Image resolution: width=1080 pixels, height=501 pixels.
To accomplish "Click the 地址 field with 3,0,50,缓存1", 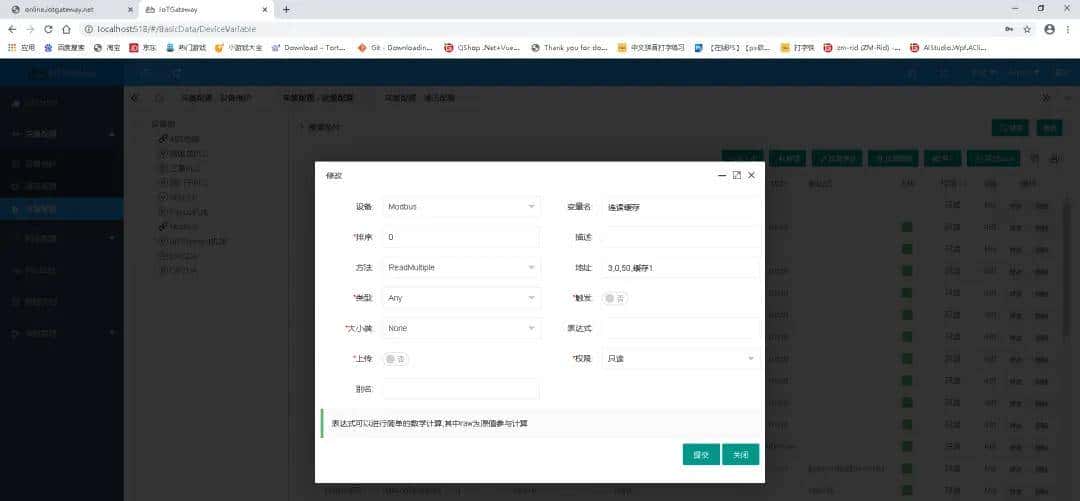I will [681, 267].
